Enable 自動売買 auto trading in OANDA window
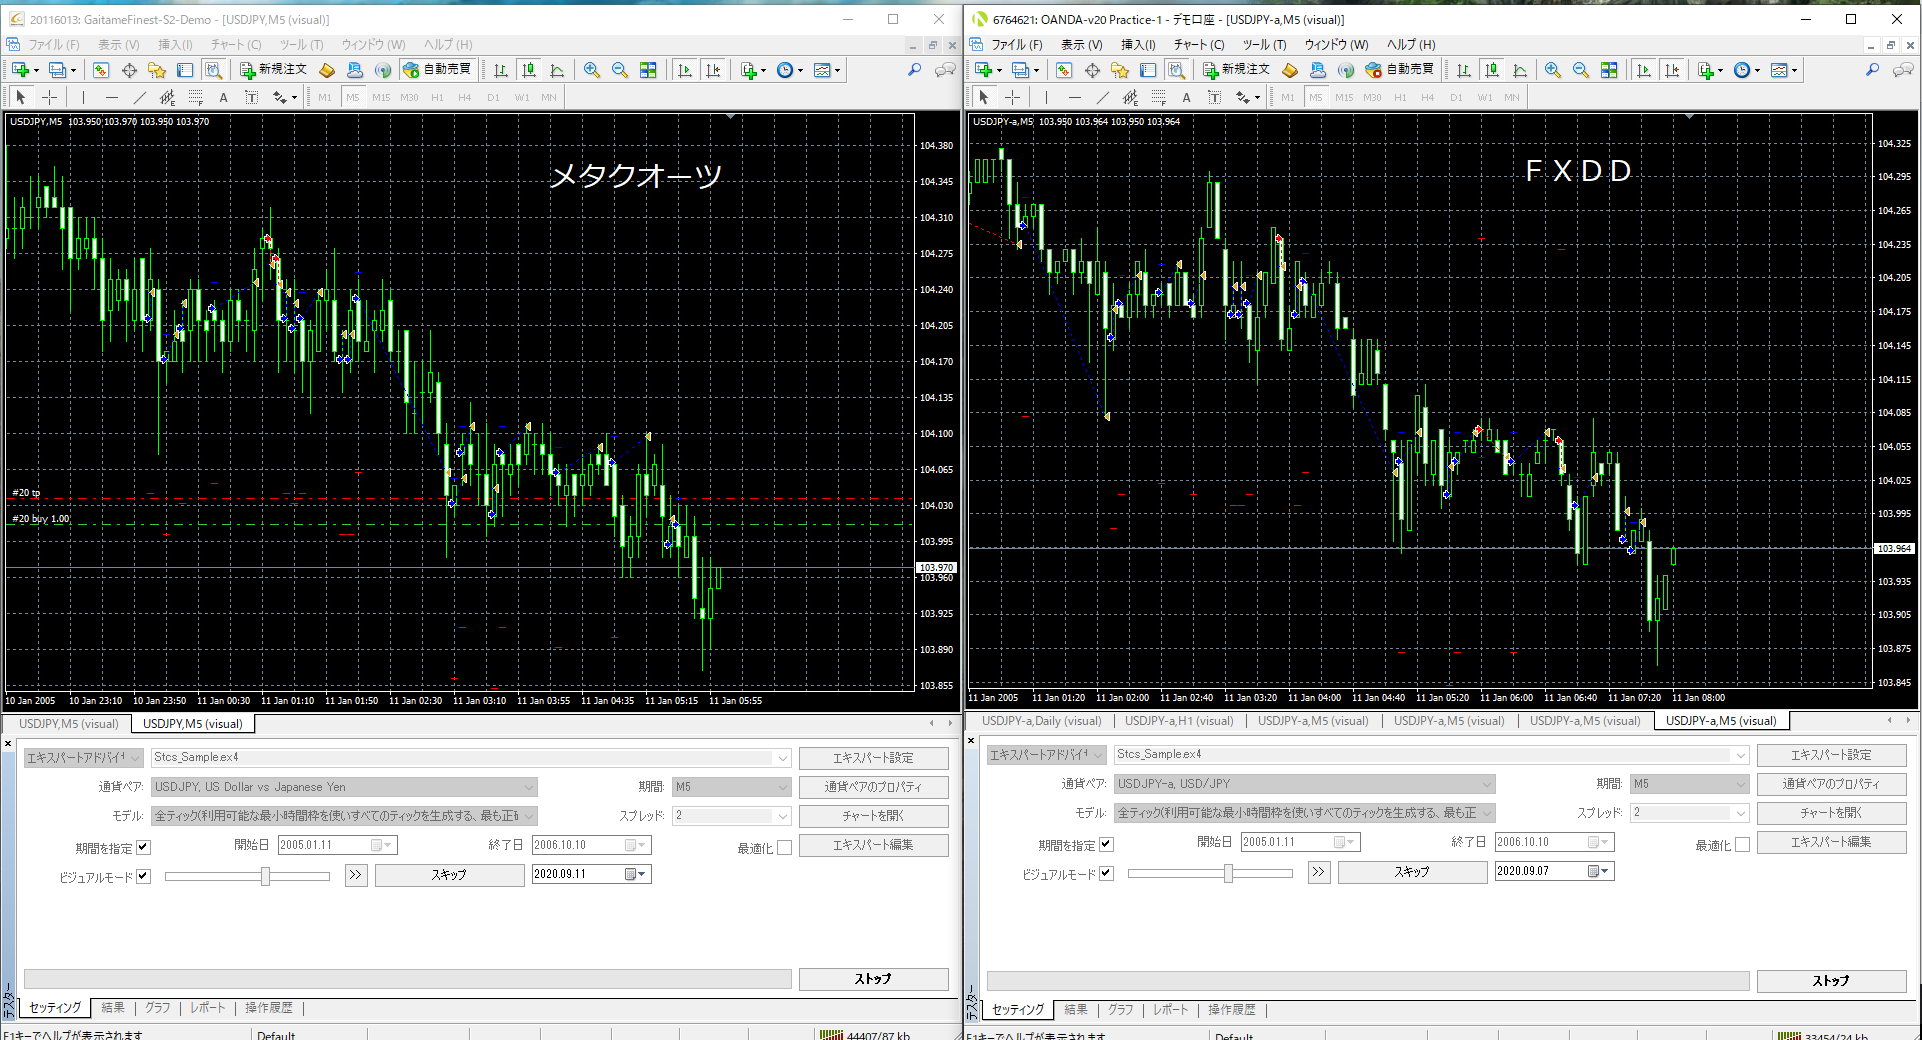 pos(1400,70)
